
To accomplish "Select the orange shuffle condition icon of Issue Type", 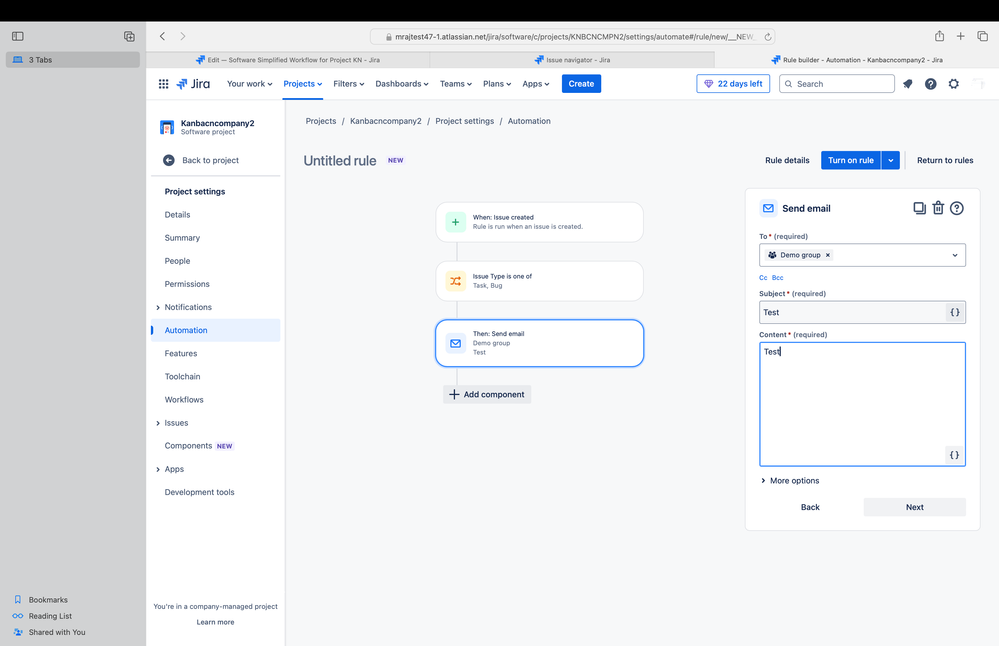I will (455, 281).
